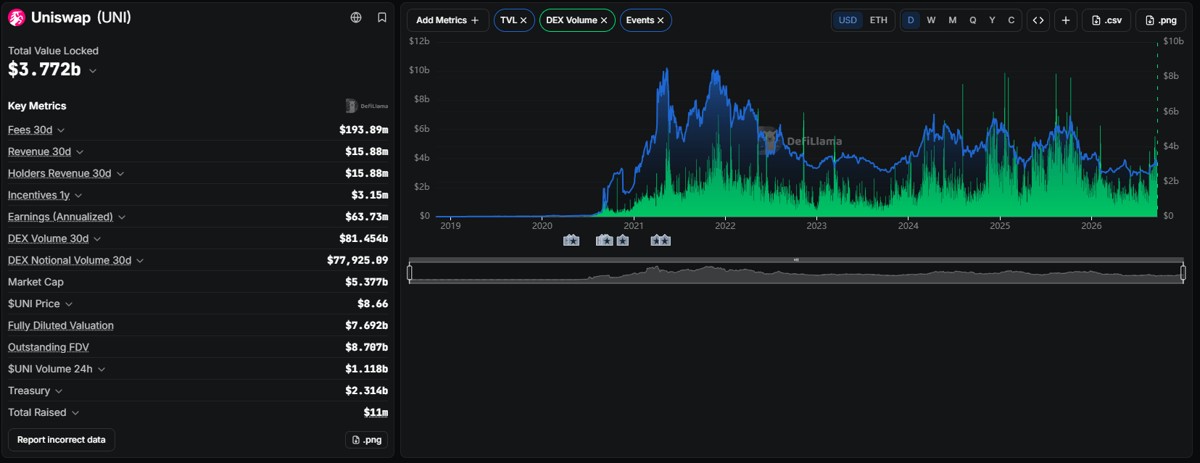Expand the Holders Revenue 30d row

120,174
